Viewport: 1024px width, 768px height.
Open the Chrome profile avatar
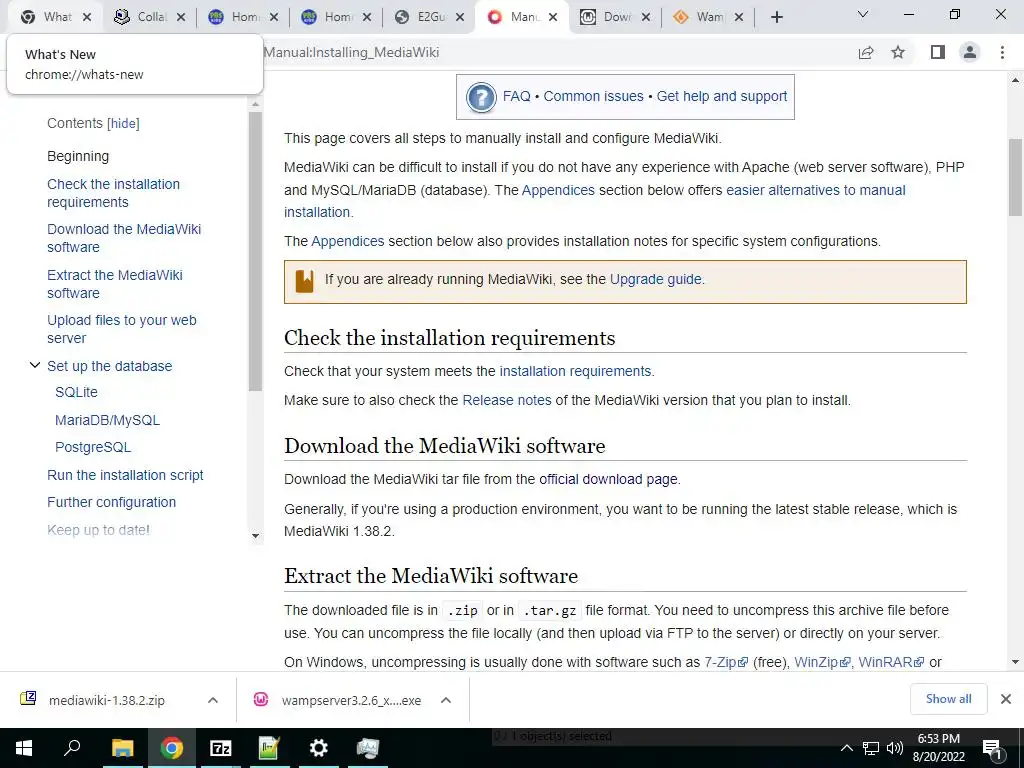(x=970, y=52)
